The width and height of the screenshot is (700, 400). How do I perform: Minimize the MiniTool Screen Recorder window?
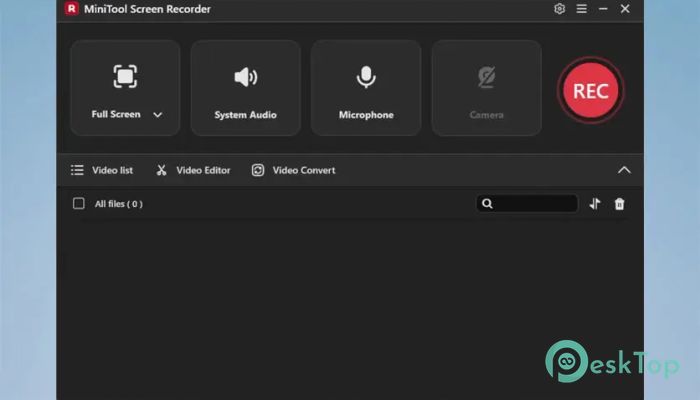click(x=603, y=9)
